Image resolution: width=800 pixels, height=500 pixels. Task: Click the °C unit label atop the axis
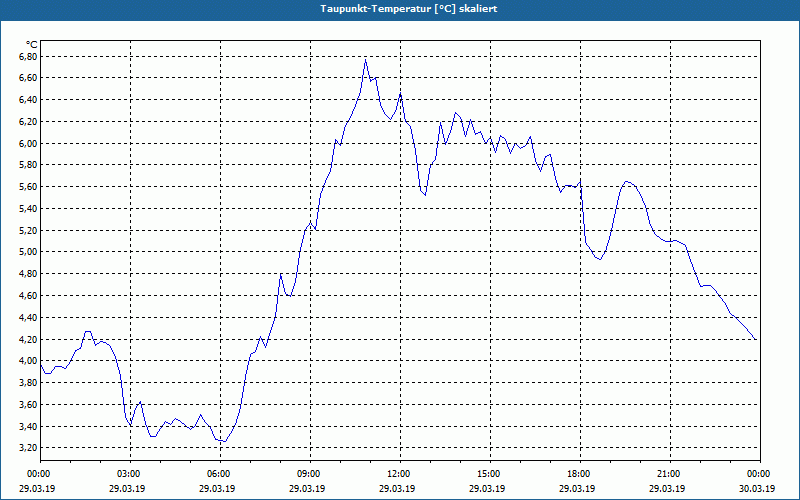[x=32, y=45]
